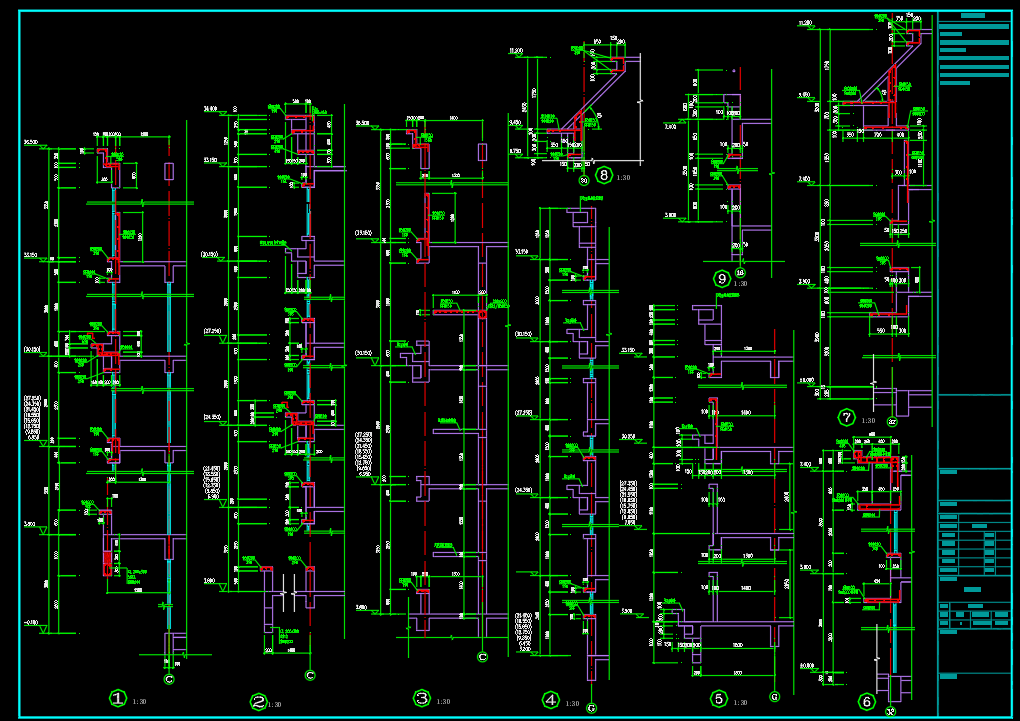Select the circled number 2 detail label

(258, 702)
